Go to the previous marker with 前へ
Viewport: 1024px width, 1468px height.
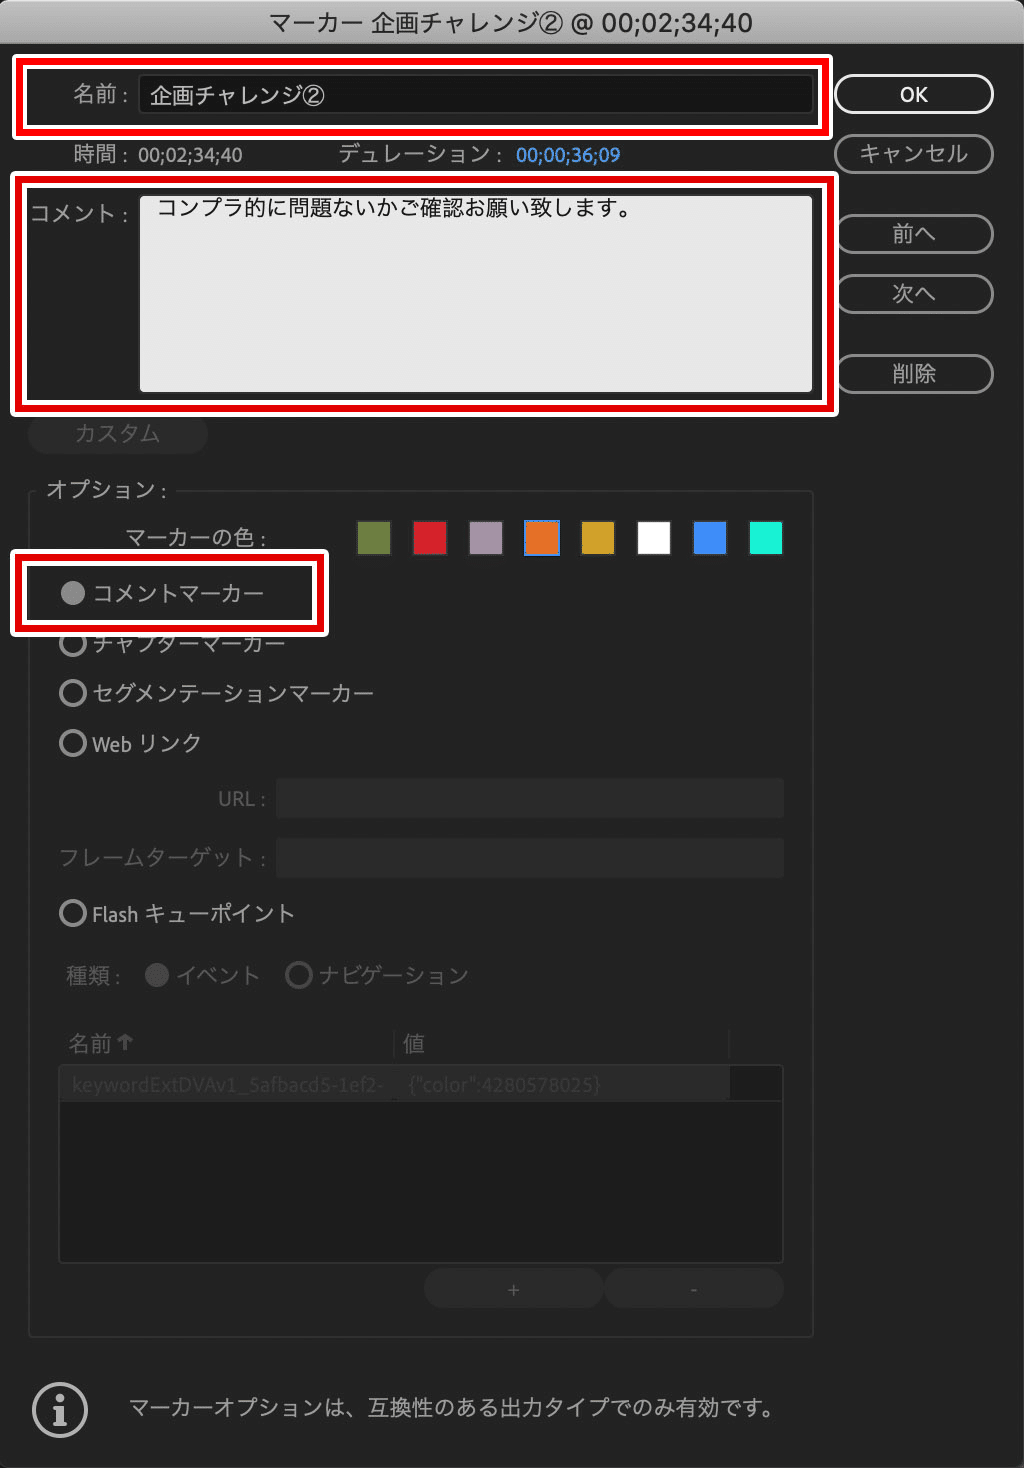coord(912,234)
